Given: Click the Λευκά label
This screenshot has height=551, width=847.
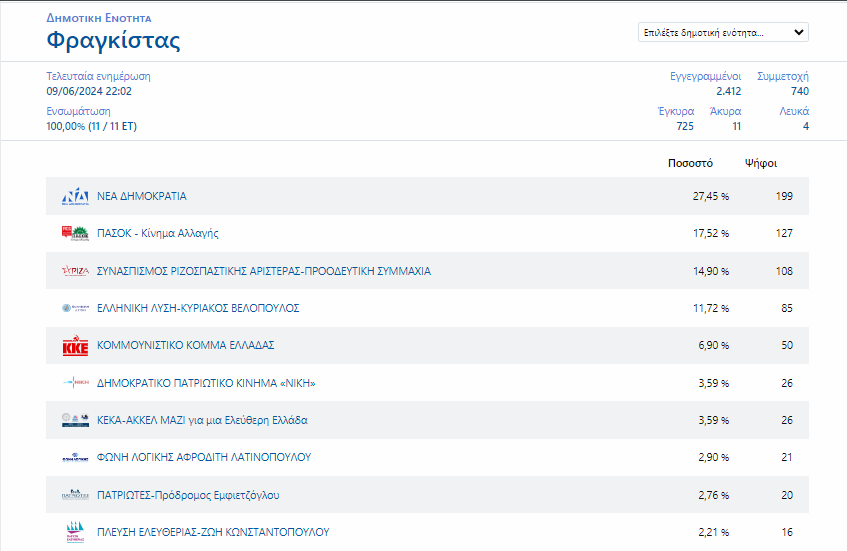Looking at the screenshot, I should pos(794,111).
